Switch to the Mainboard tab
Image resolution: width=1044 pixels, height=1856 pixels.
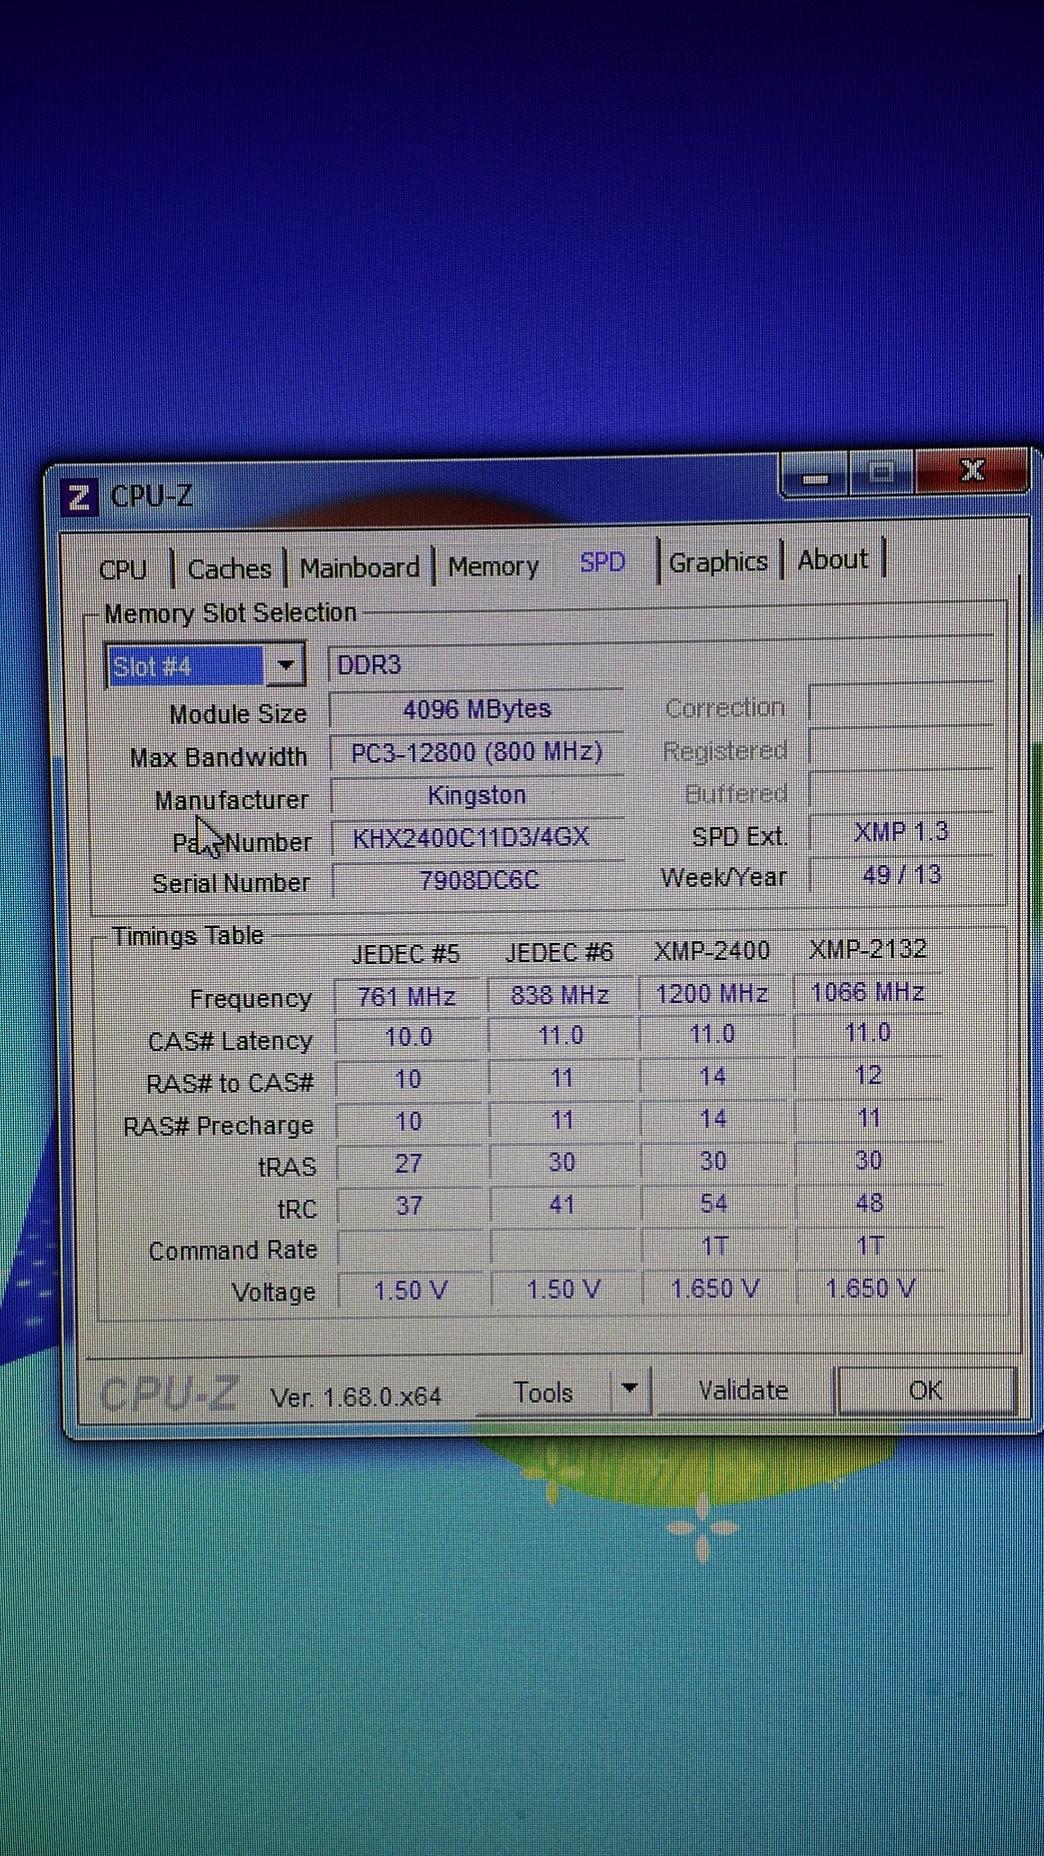(359, 568)
